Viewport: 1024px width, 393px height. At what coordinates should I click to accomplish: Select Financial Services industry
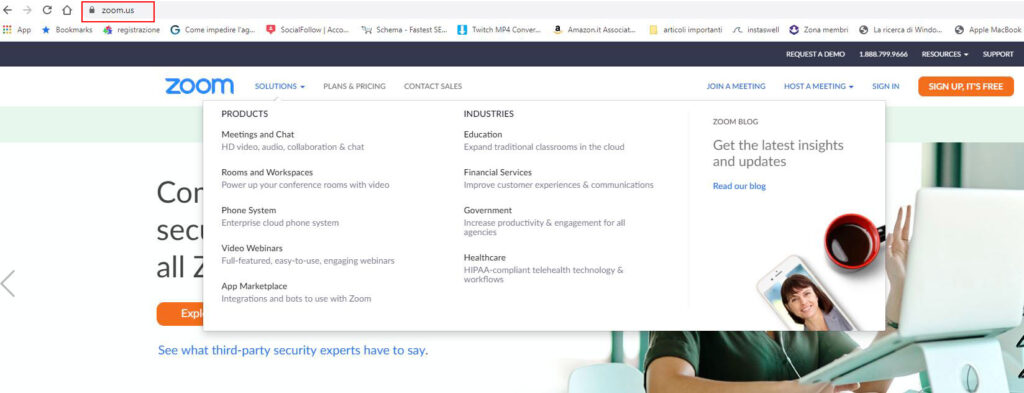tap(498, 172)
